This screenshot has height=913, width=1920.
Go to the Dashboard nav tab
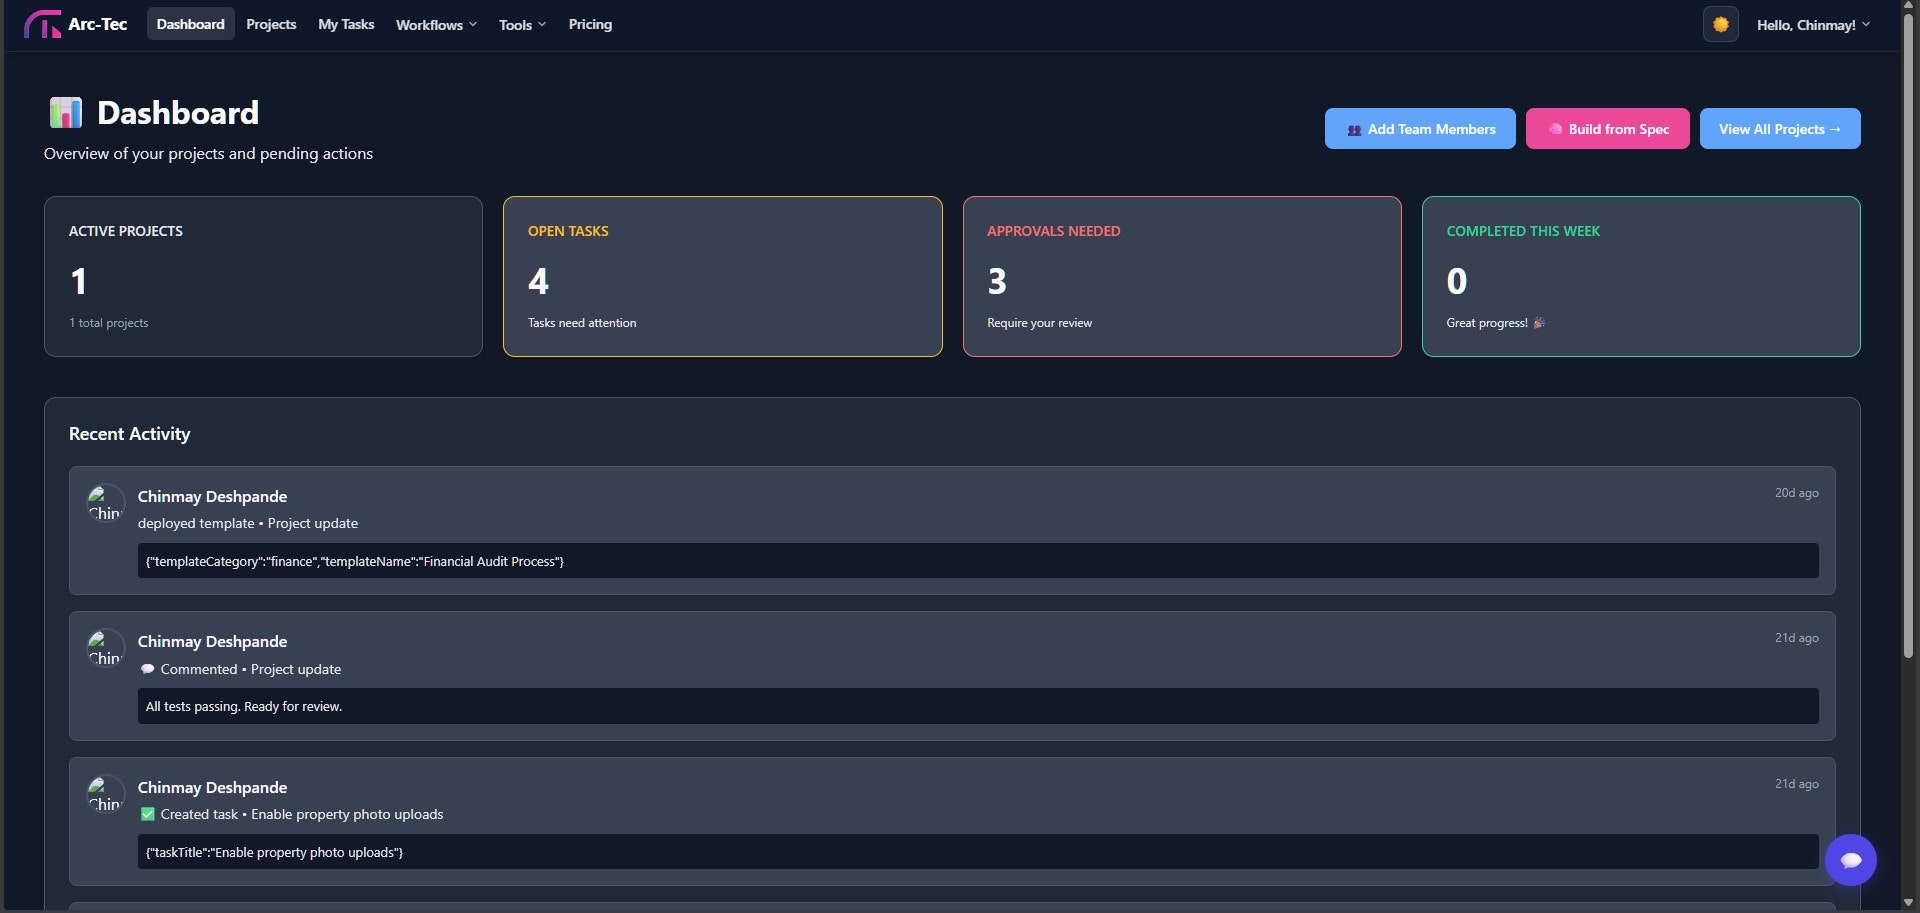[190, 24]
